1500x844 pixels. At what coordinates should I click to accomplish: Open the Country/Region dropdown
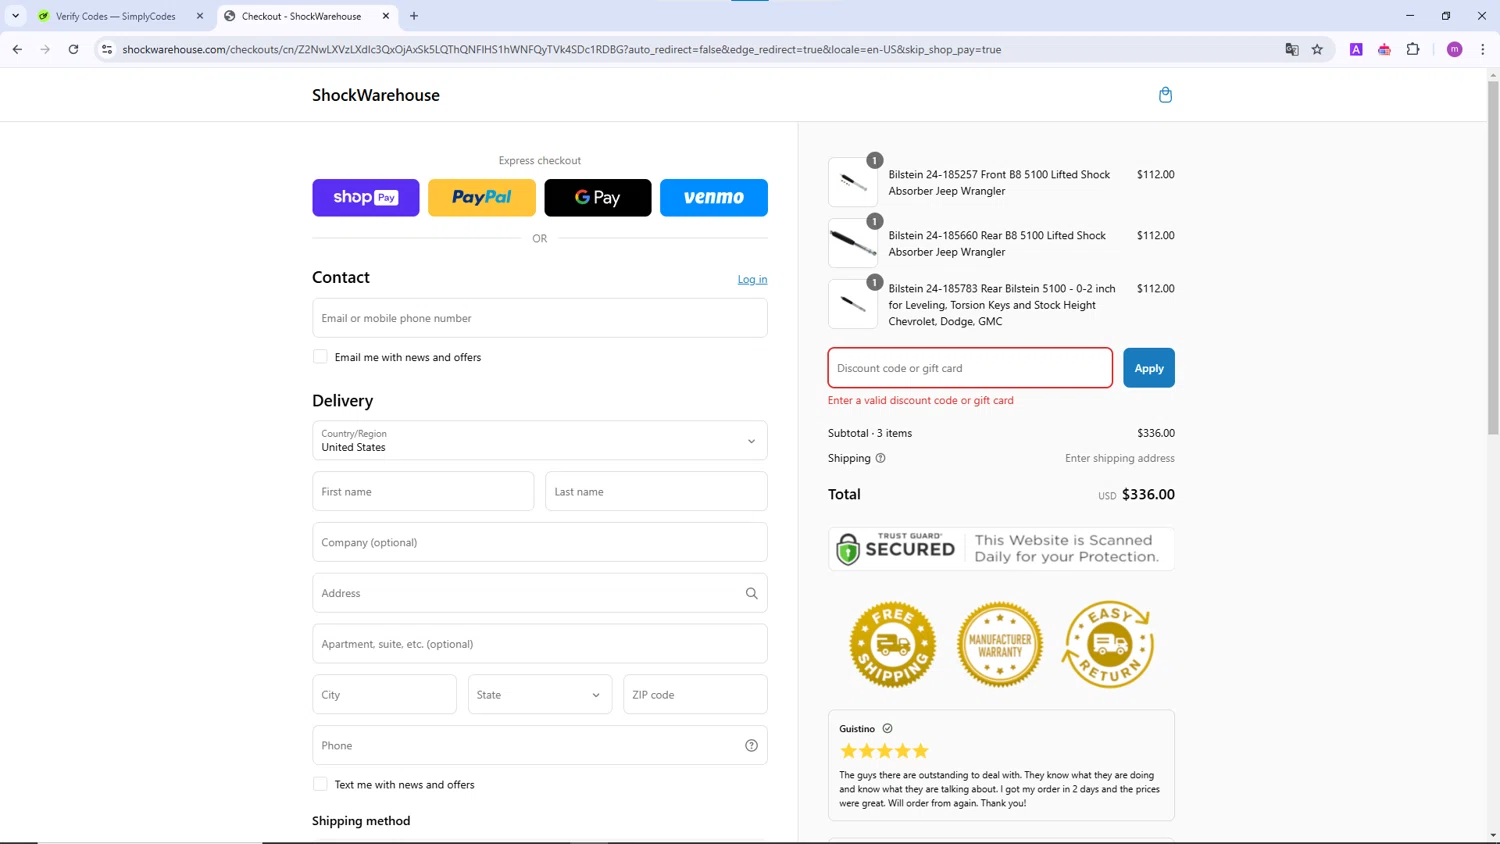540,440
